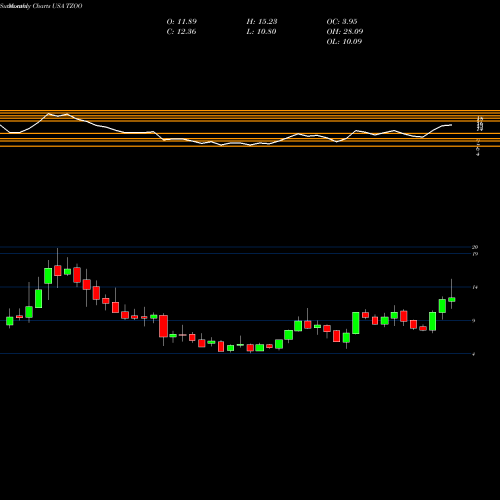500x500 pixels.
Task: Select the high value 'H: 15.23'
Action: pyautogui.click(x=262, y=22)
